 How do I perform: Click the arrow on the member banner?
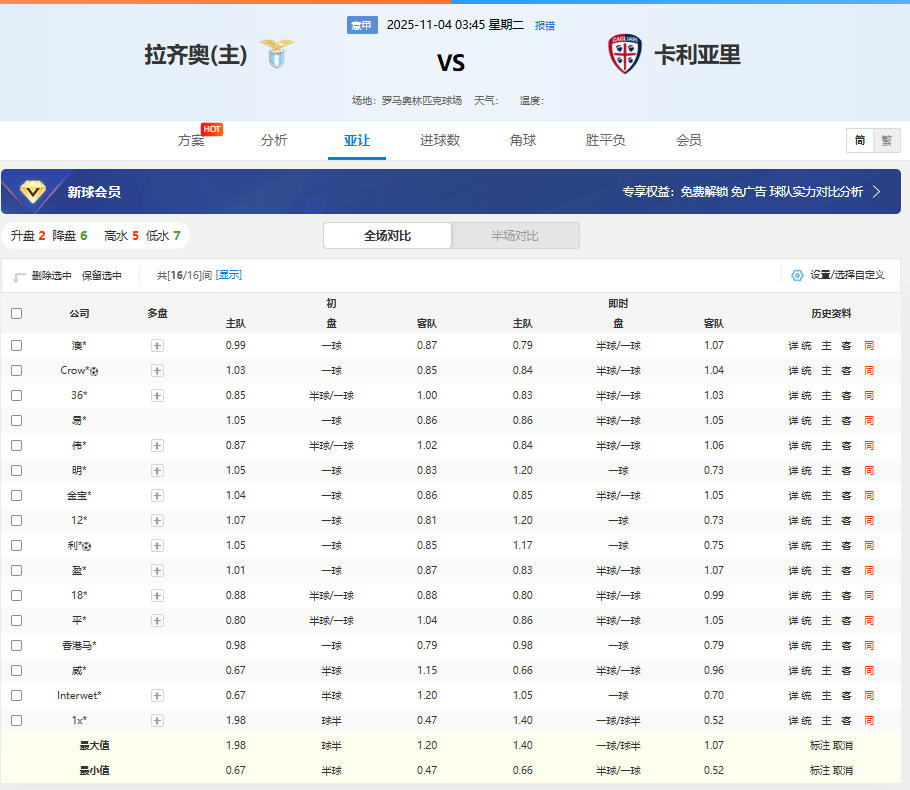point(877,191)
